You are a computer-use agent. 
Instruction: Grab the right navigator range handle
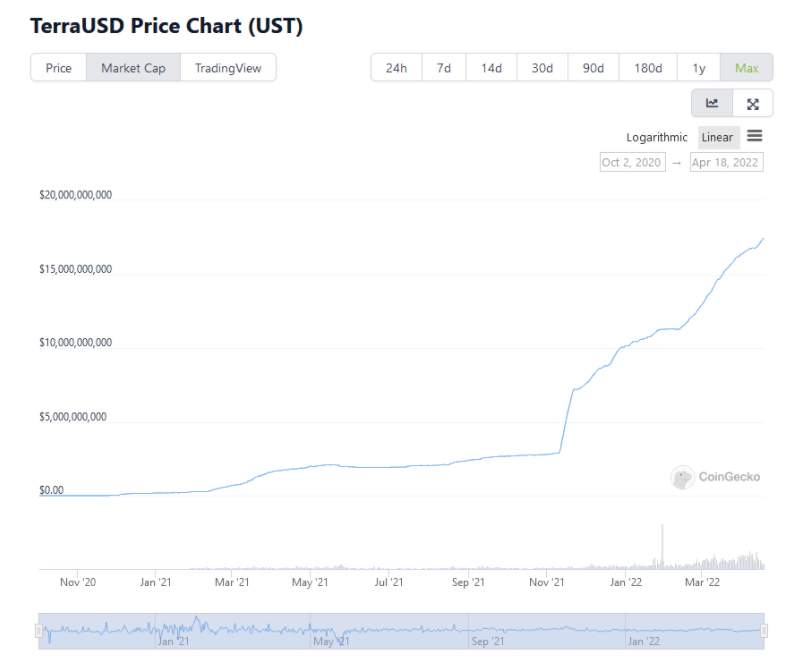point(764,631)
